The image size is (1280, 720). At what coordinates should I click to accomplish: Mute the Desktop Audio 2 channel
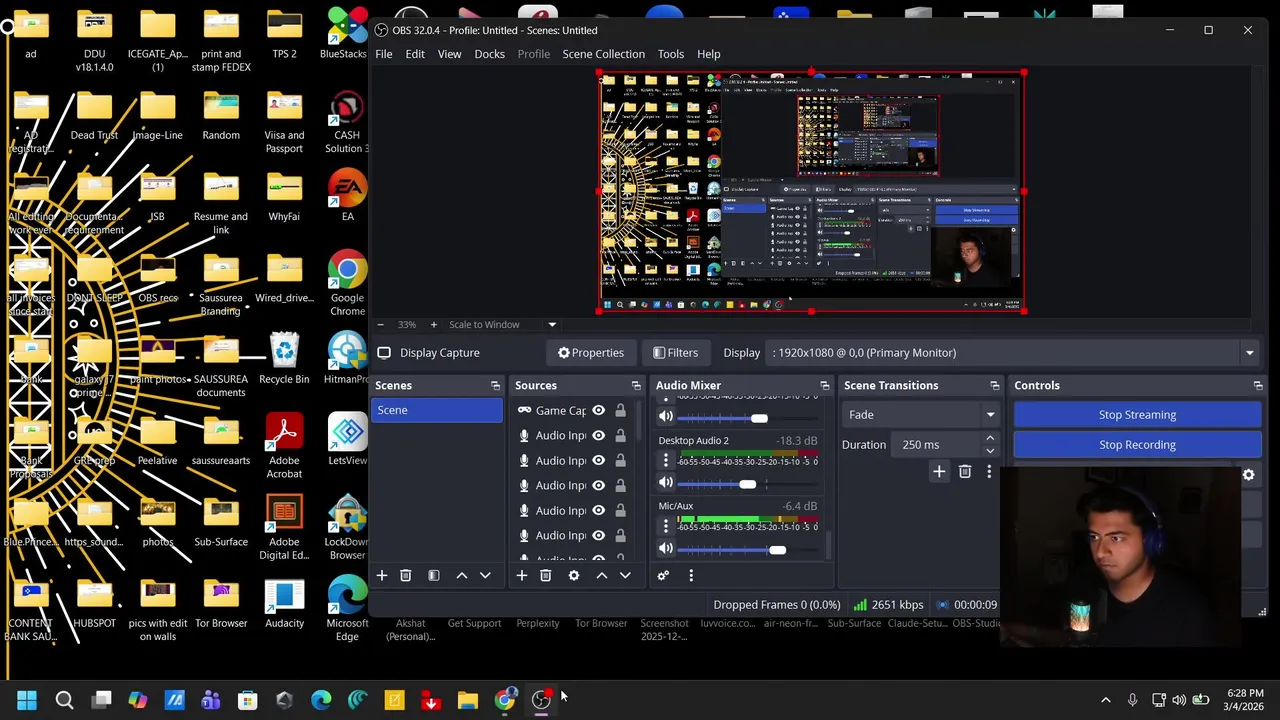(x=666, y=483)
